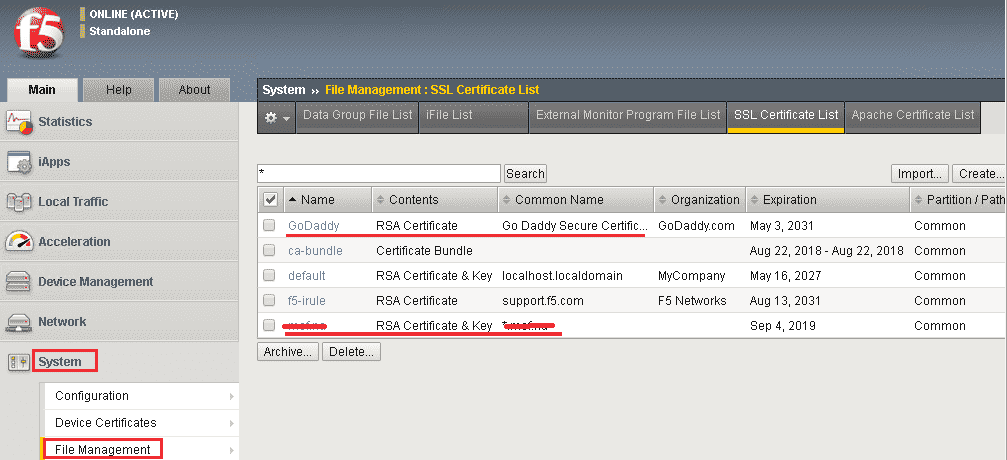1007x460 pixels.
Task: Open iApps in the sidebar
Action: 55,162
